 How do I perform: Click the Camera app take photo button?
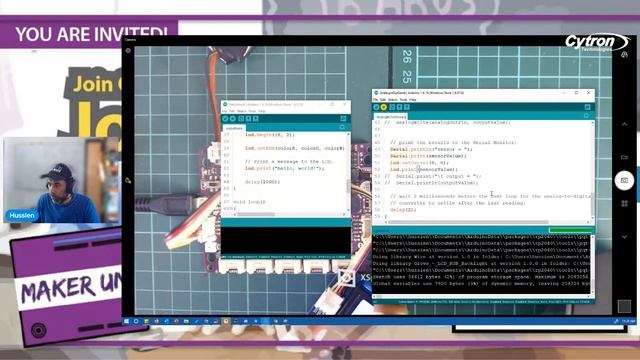point(624,180)
